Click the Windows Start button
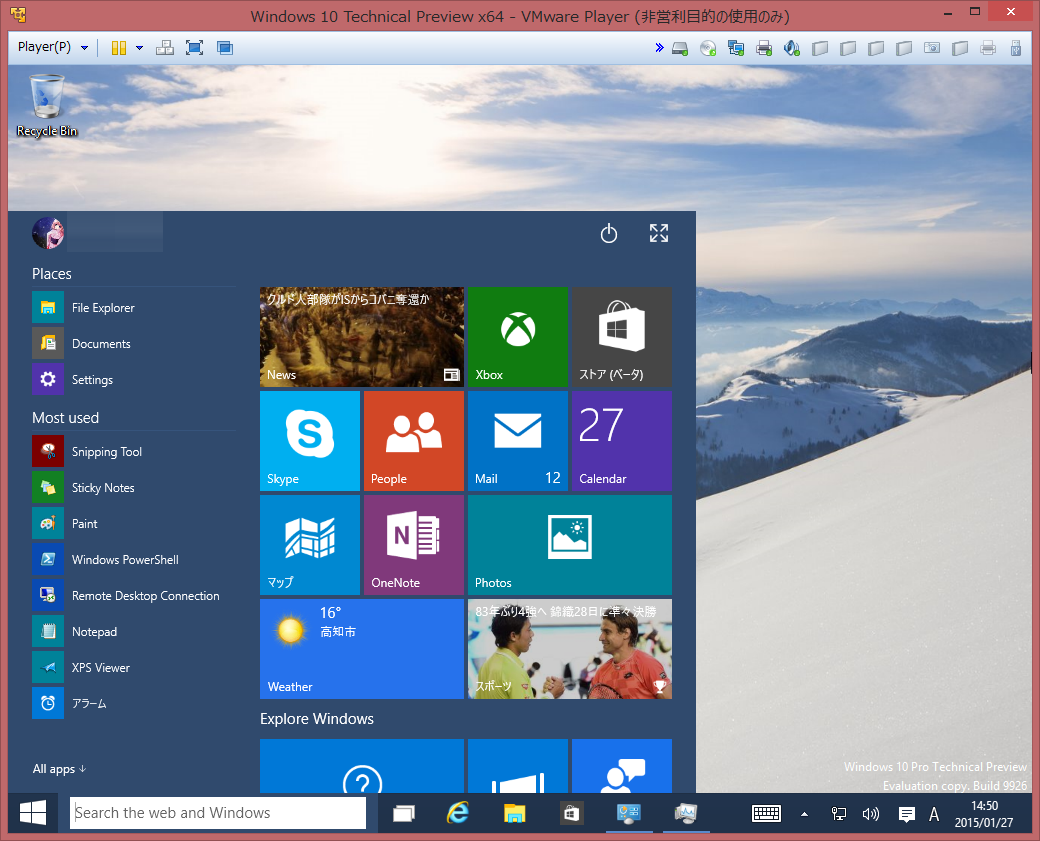Screen dimensions: 1040x841 [x=32, y=812]
